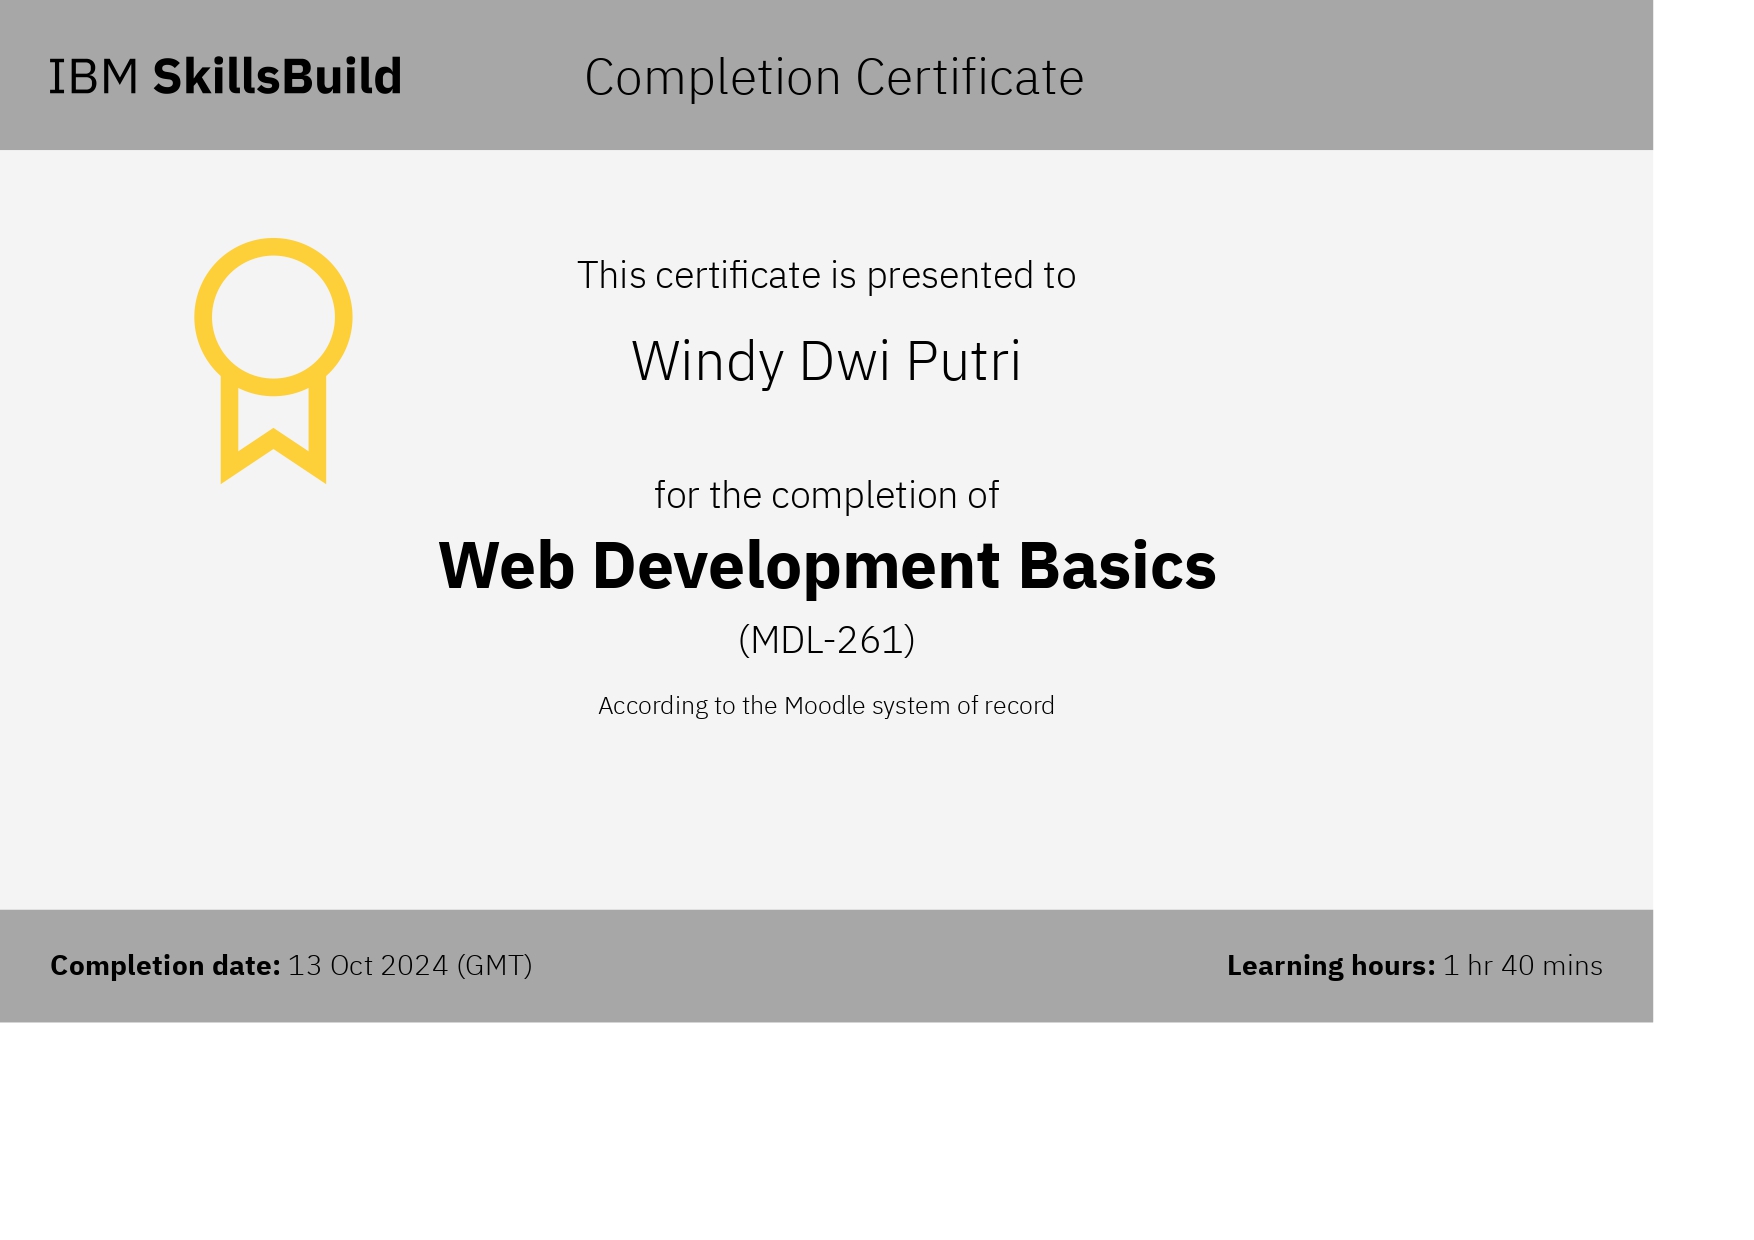Select the bold word SkillsBuild in header

tap(277, 77)
